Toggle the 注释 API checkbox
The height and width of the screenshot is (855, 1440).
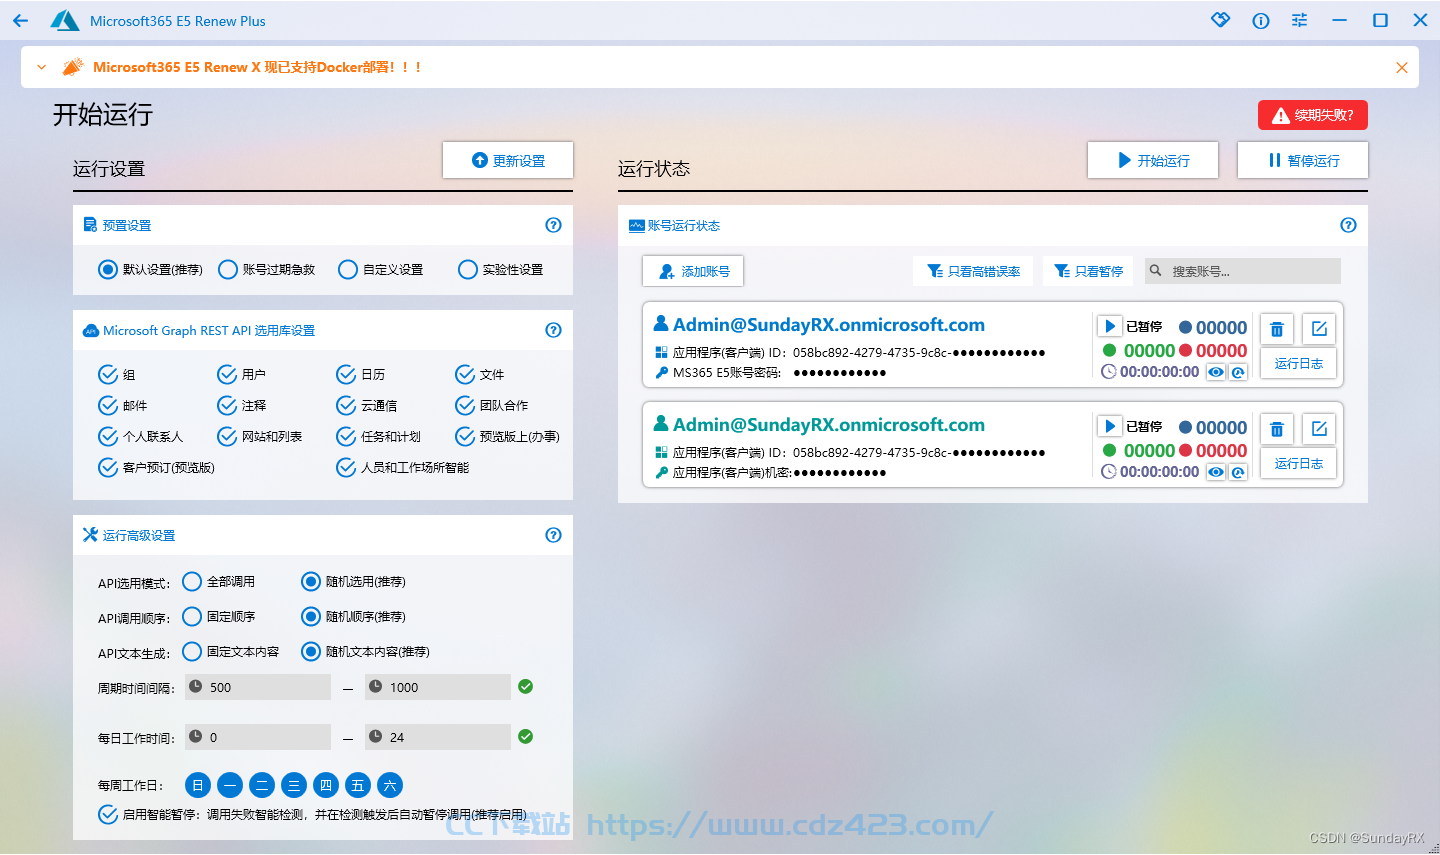227,405
